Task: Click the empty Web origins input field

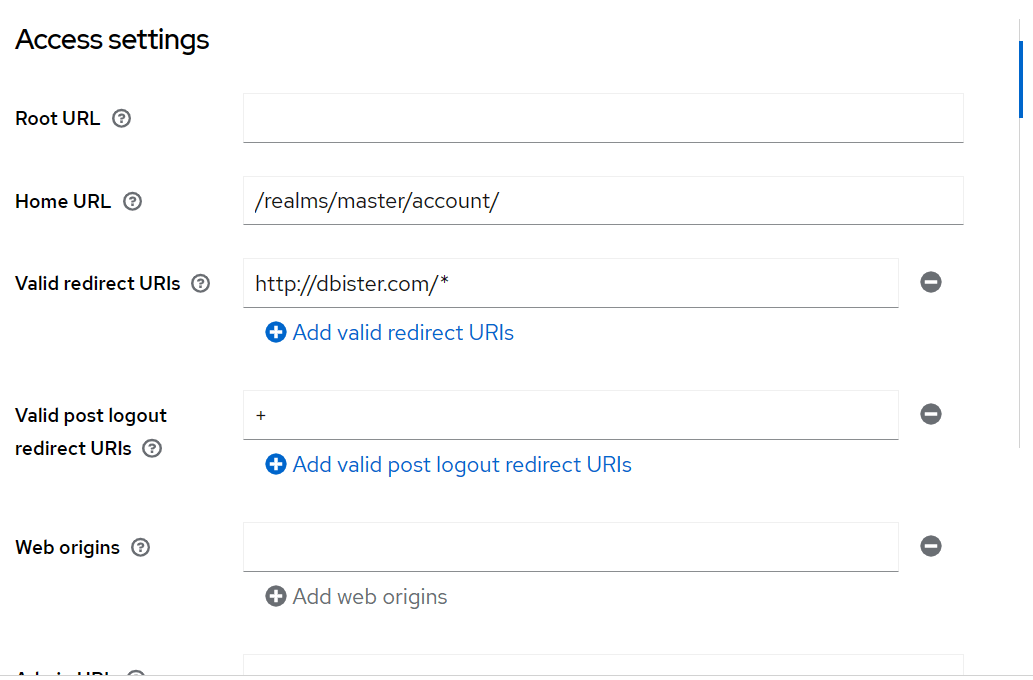Action: pos(570,546)
